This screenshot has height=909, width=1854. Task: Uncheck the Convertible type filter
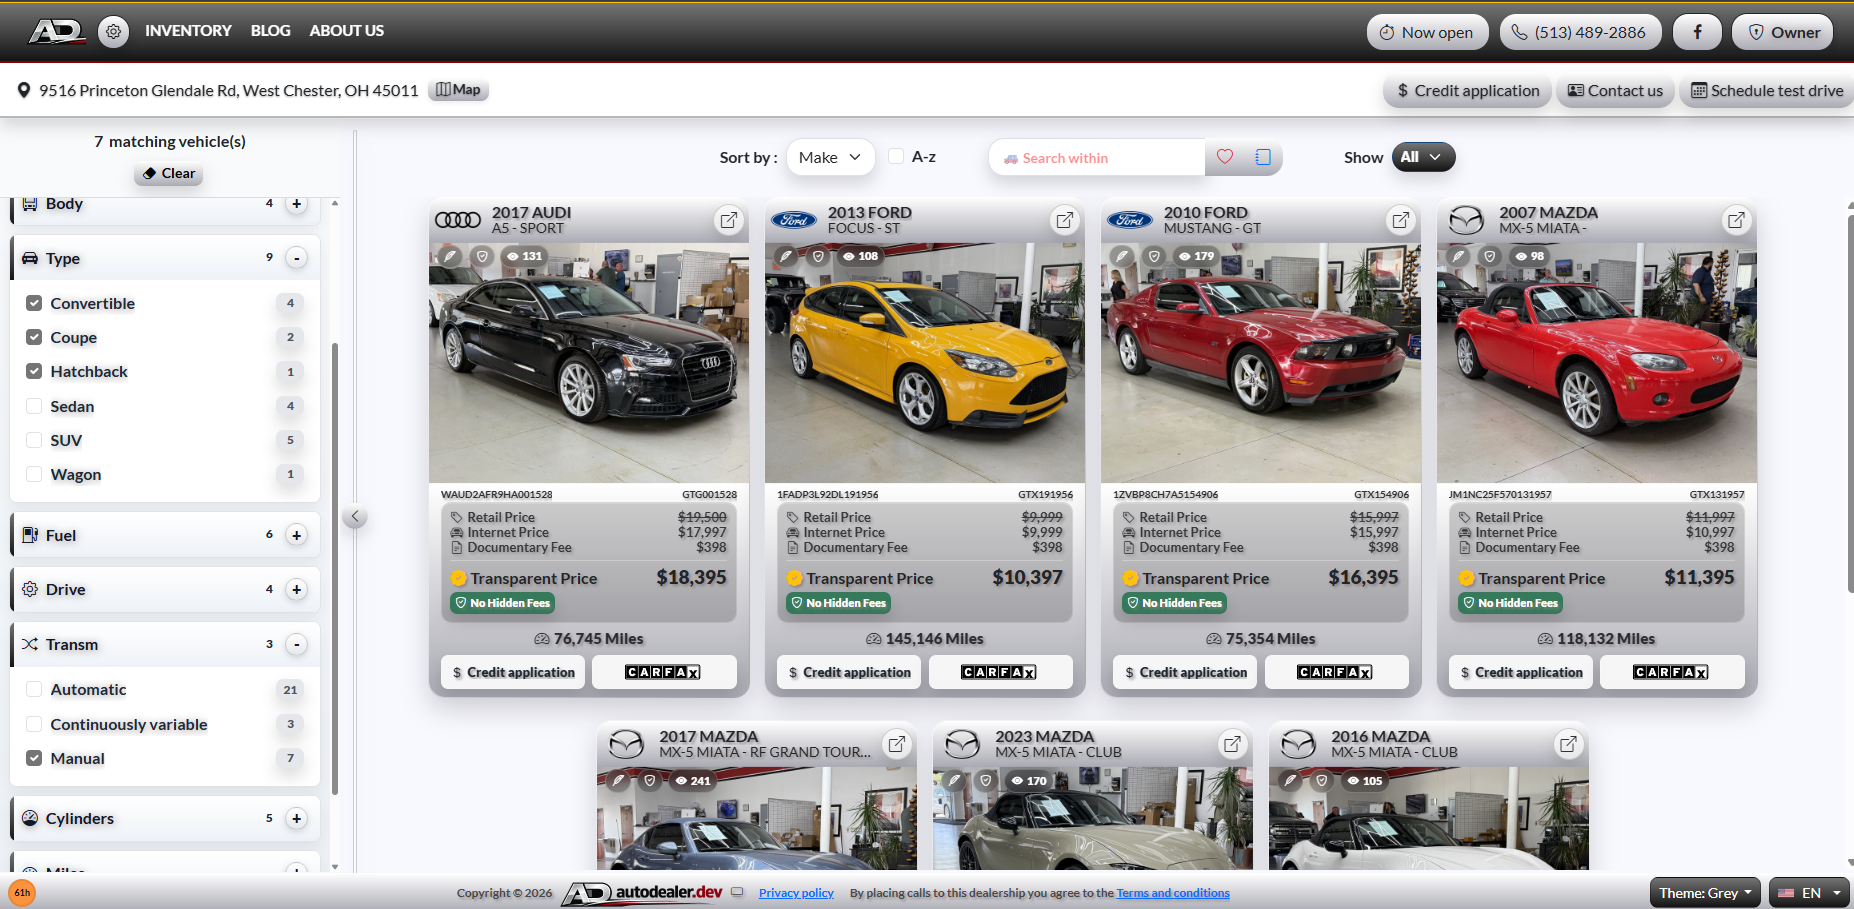tap(34, 303)
